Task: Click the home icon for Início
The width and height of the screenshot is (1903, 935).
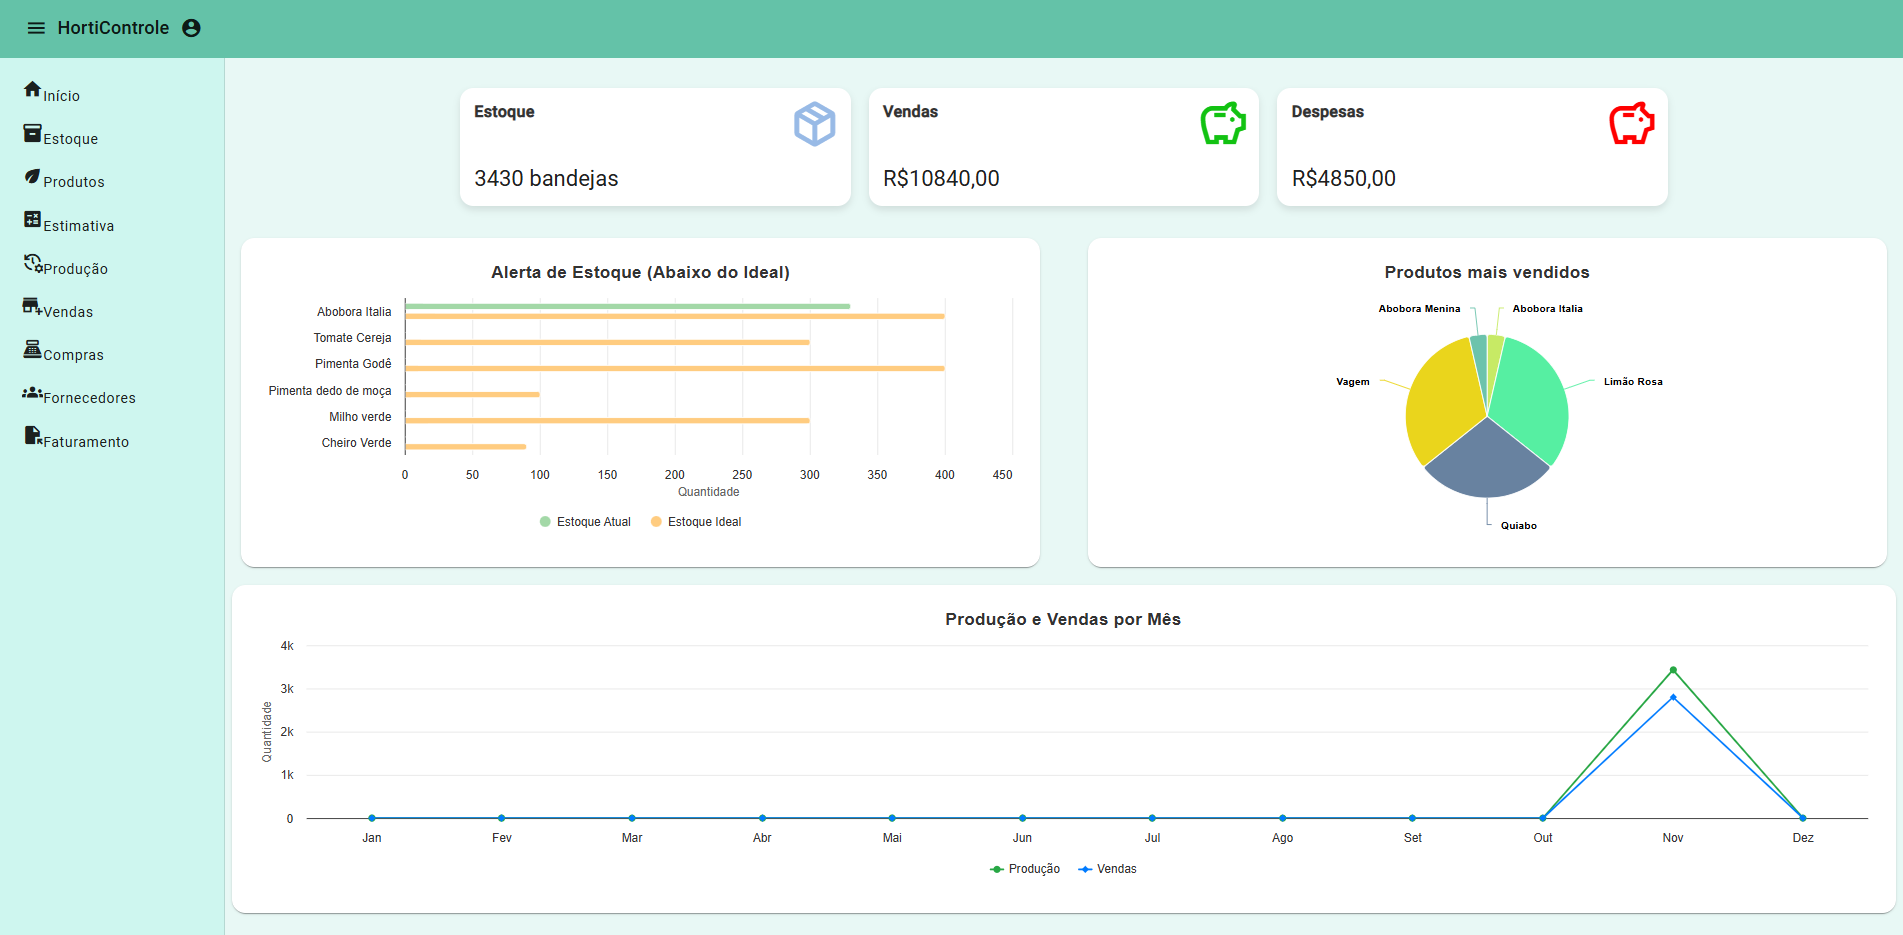Action: click(33, 89)
